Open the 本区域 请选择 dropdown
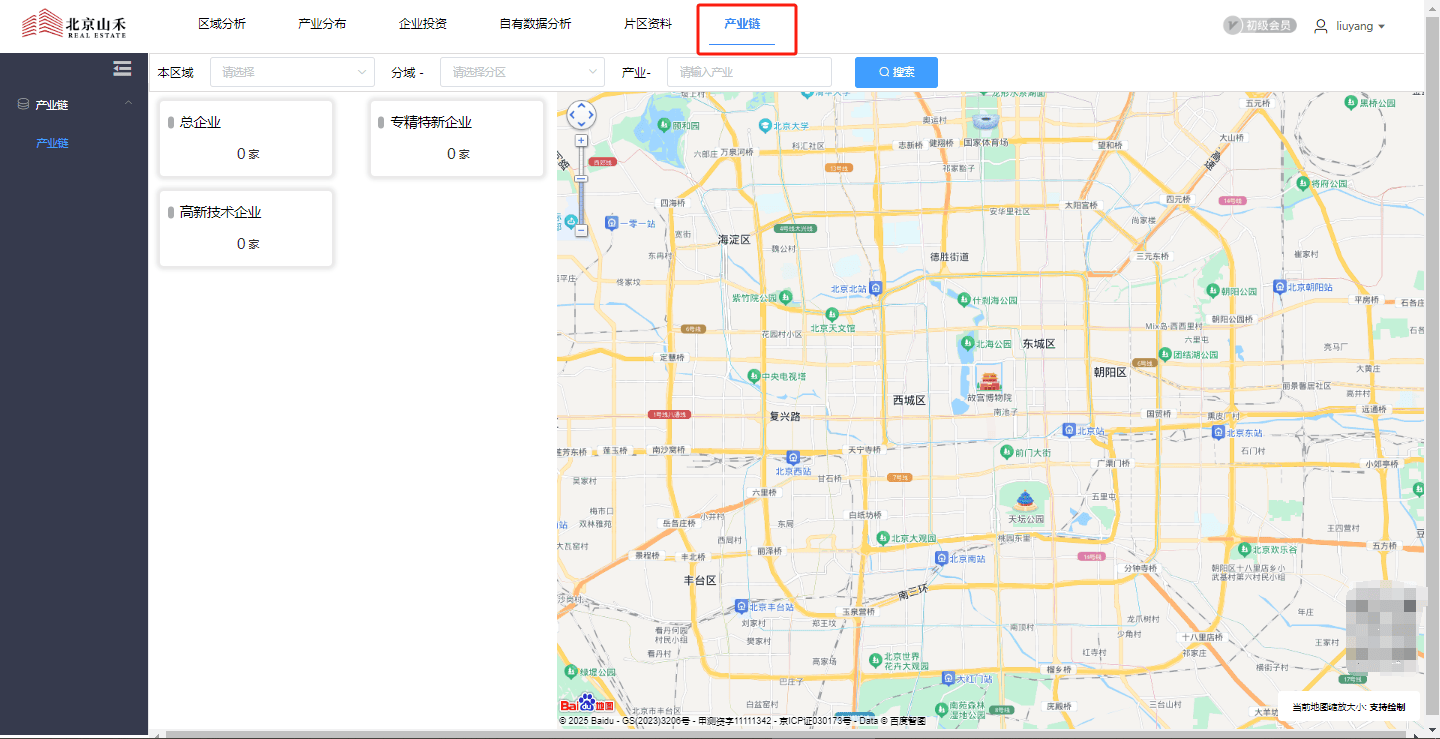 coord(292,72)
